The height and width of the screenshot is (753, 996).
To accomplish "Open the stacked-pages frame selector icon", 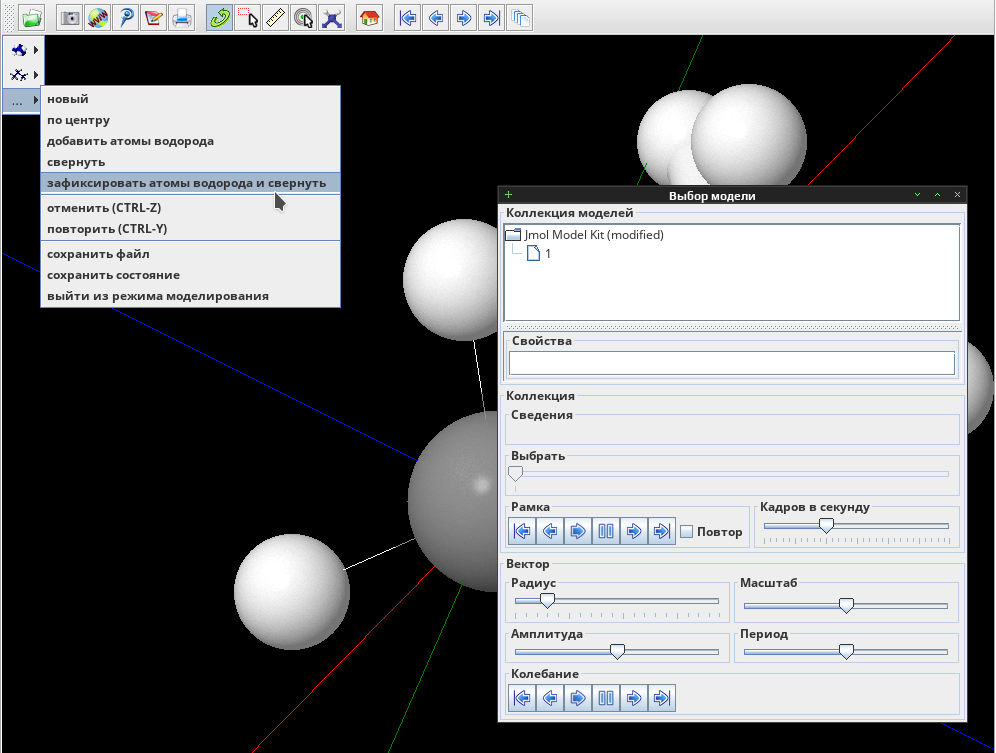I will tap(520, 18).
